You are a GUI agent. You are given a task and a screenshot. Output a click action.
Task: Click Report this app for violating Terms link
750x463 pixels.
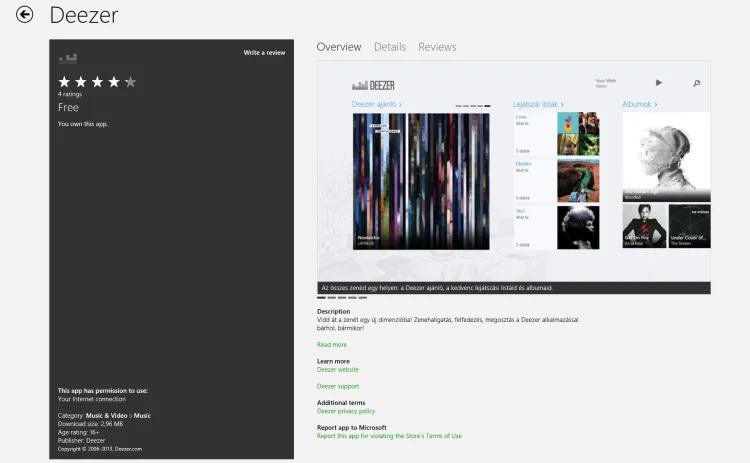tap(389, 436)
